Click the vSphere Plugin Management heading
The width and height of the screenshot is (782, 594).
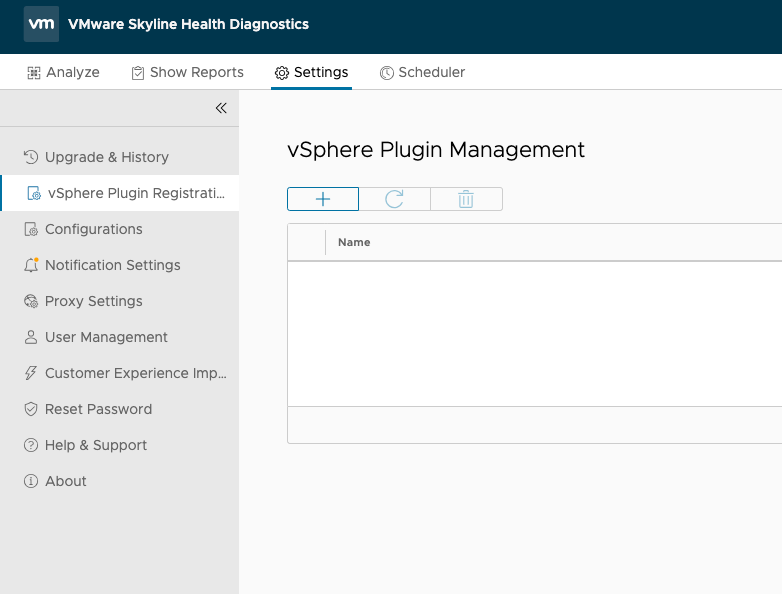(x=436, y=150)
